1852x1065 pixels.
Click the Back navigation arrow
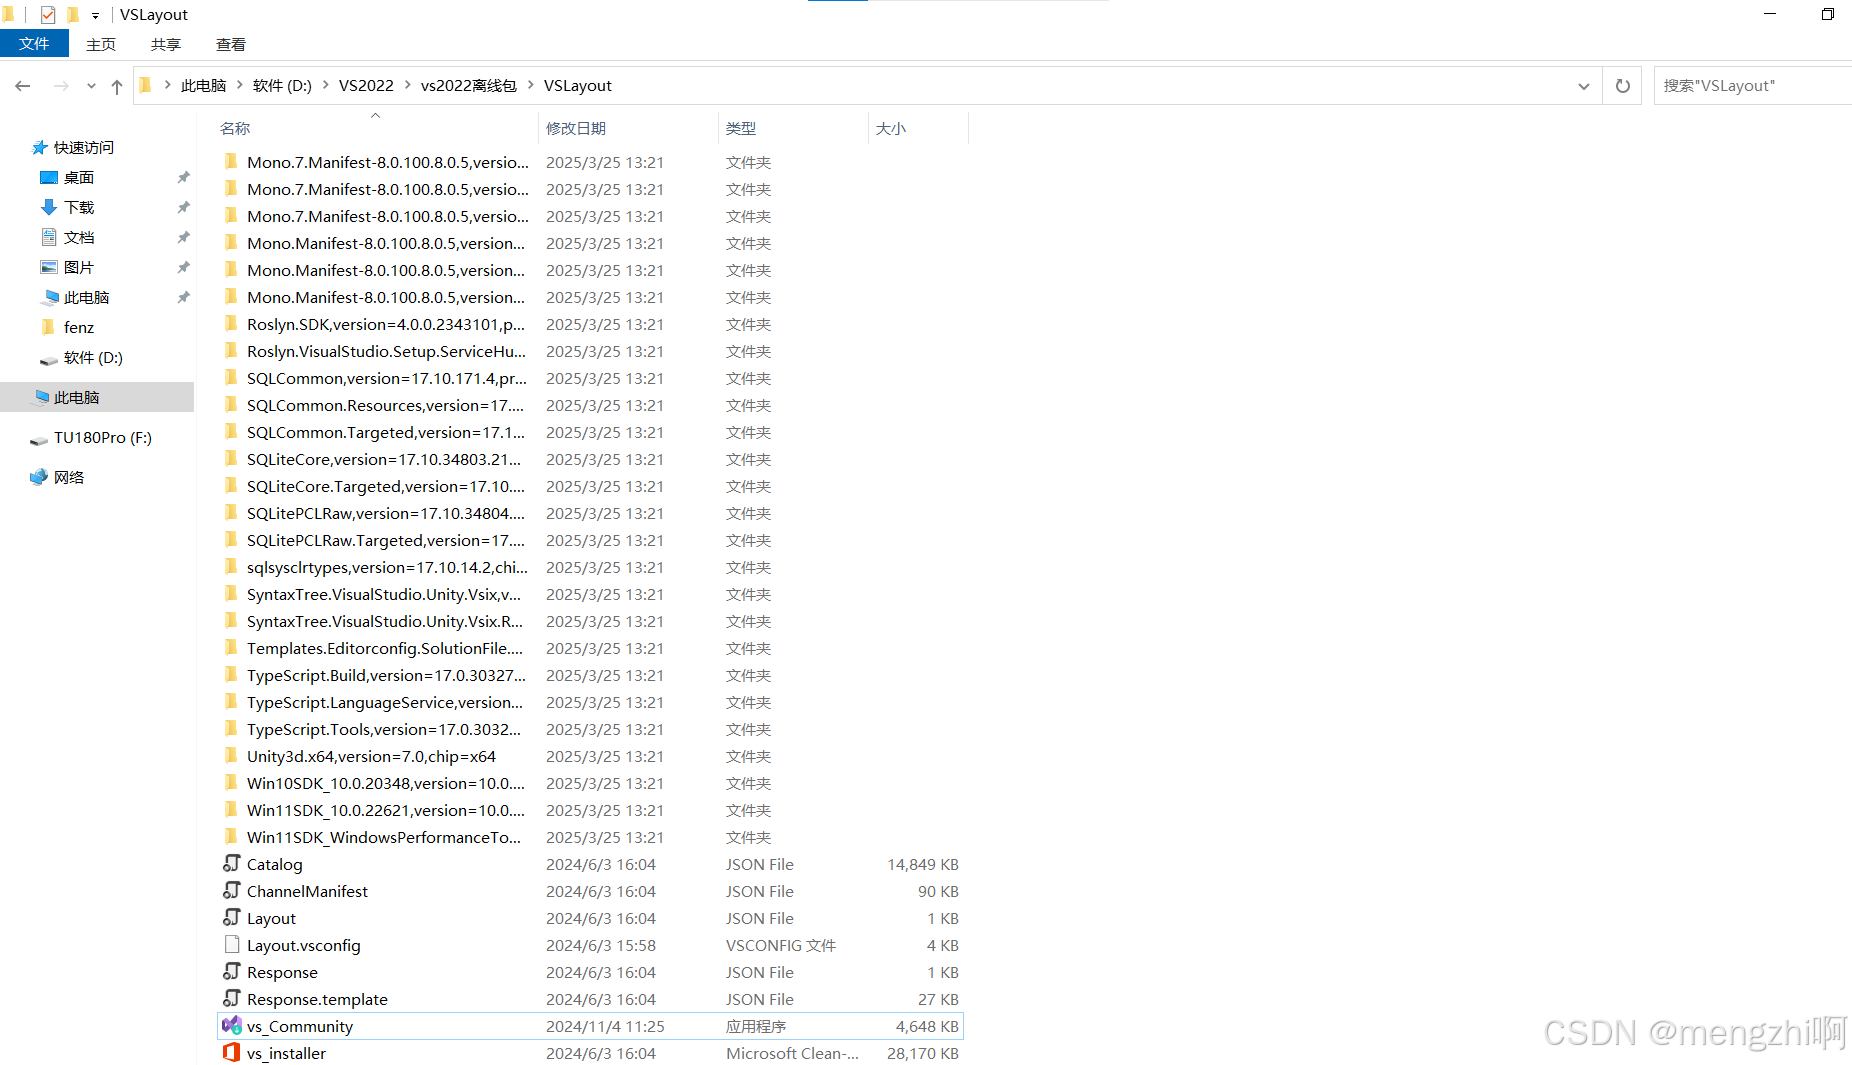pyautogui.click(x=22, y=86)
